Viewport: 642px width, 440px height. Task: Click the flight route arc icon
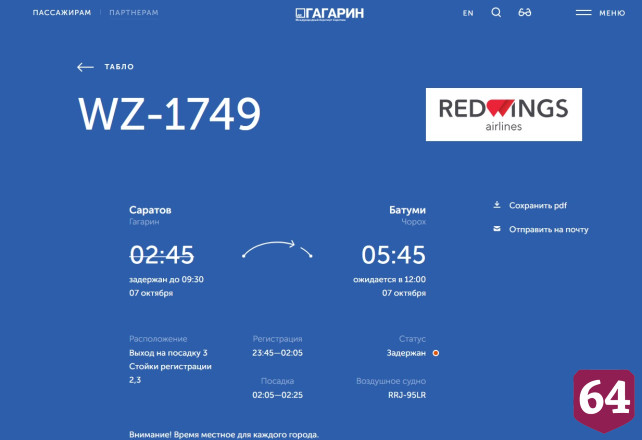277,249
